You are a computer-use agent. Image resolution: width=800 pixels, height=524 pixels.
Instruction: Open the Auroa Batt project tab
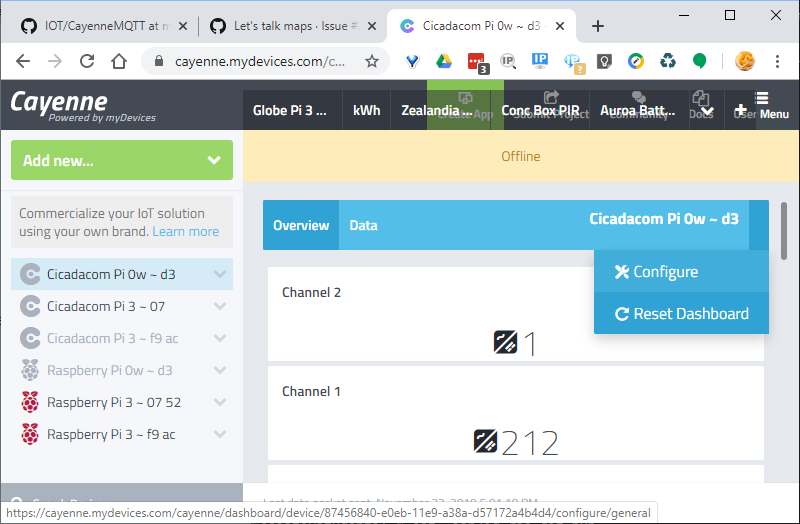pos(639,110)
